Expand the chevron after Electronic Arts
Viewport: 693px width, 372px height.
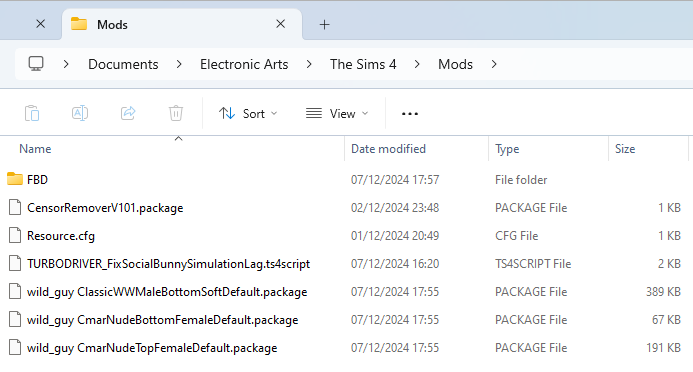click(x=309, y=65)
